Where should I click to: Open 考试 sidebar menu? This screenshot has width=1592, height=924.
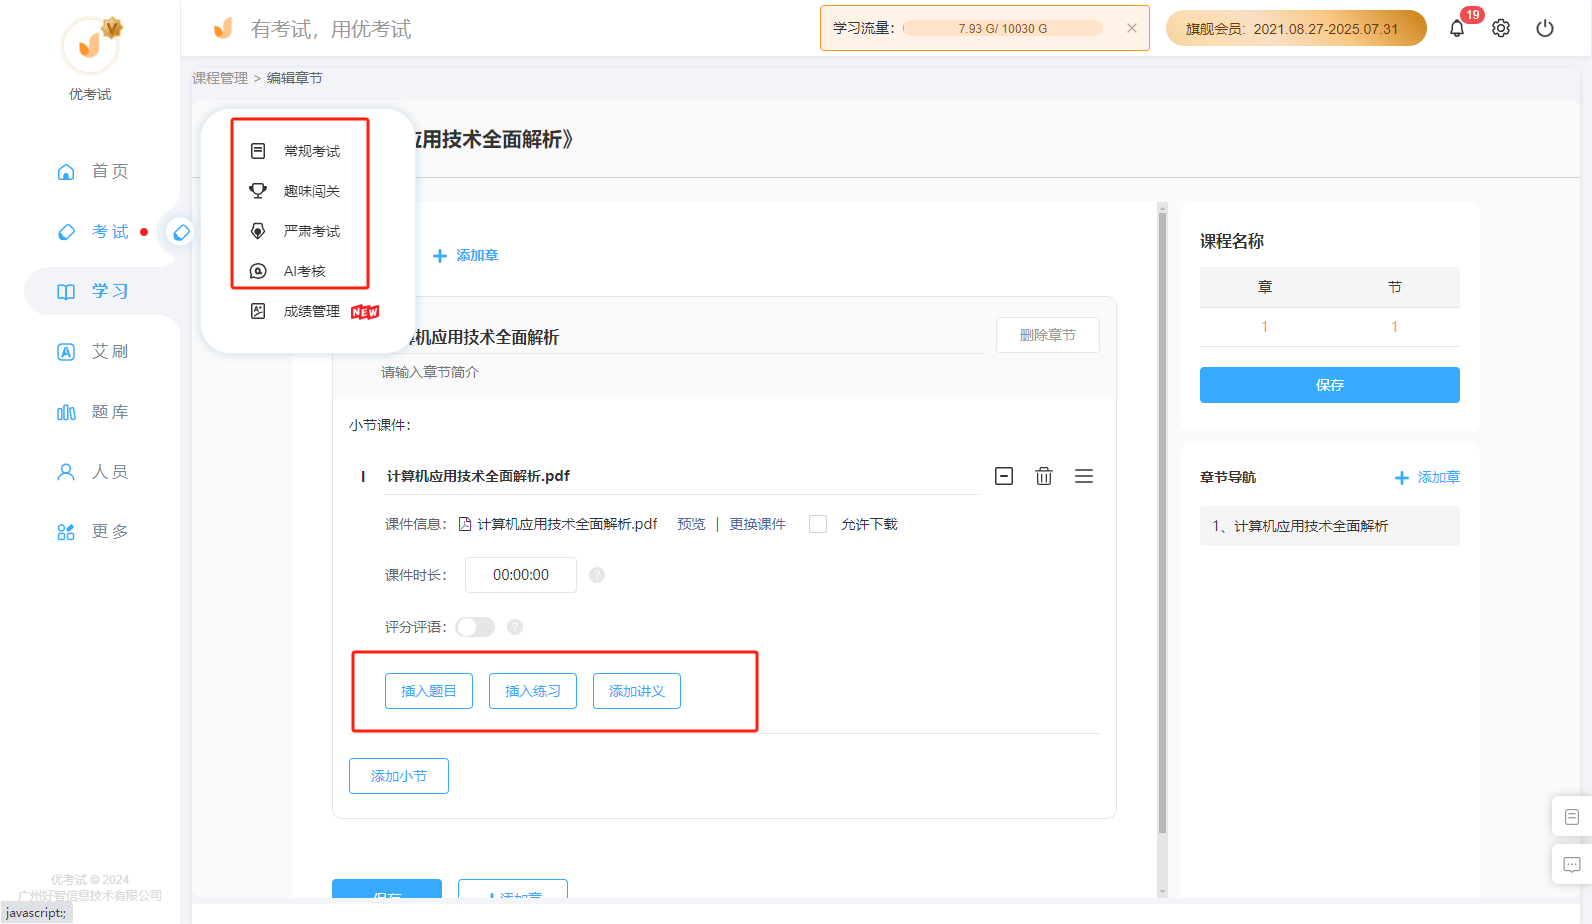[92, 231]
